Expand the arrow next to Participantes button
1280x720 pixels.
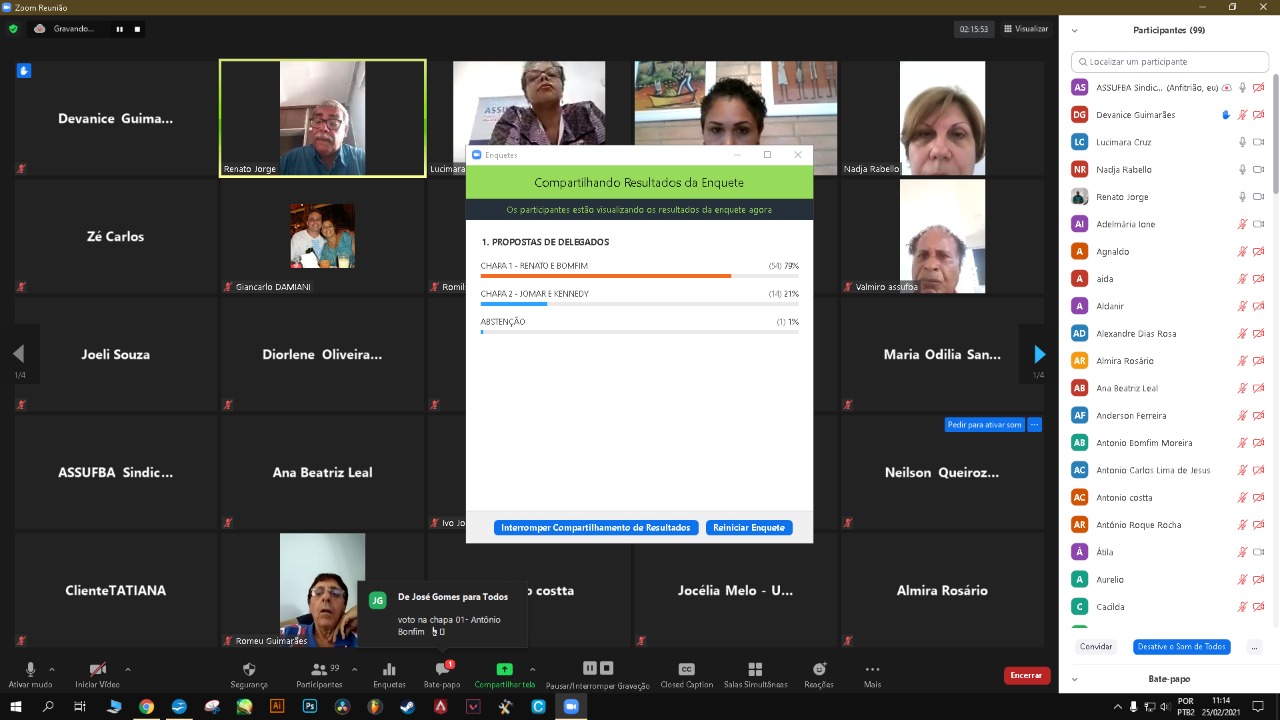tap(354, 669)
